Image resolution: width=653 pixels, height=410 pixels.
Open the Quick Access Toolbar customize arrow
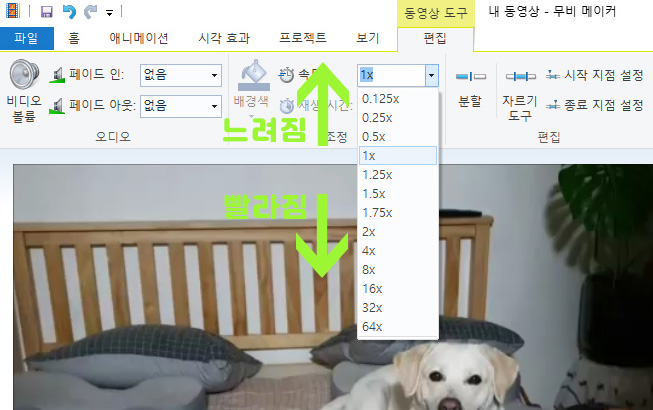tap(110, 13)
